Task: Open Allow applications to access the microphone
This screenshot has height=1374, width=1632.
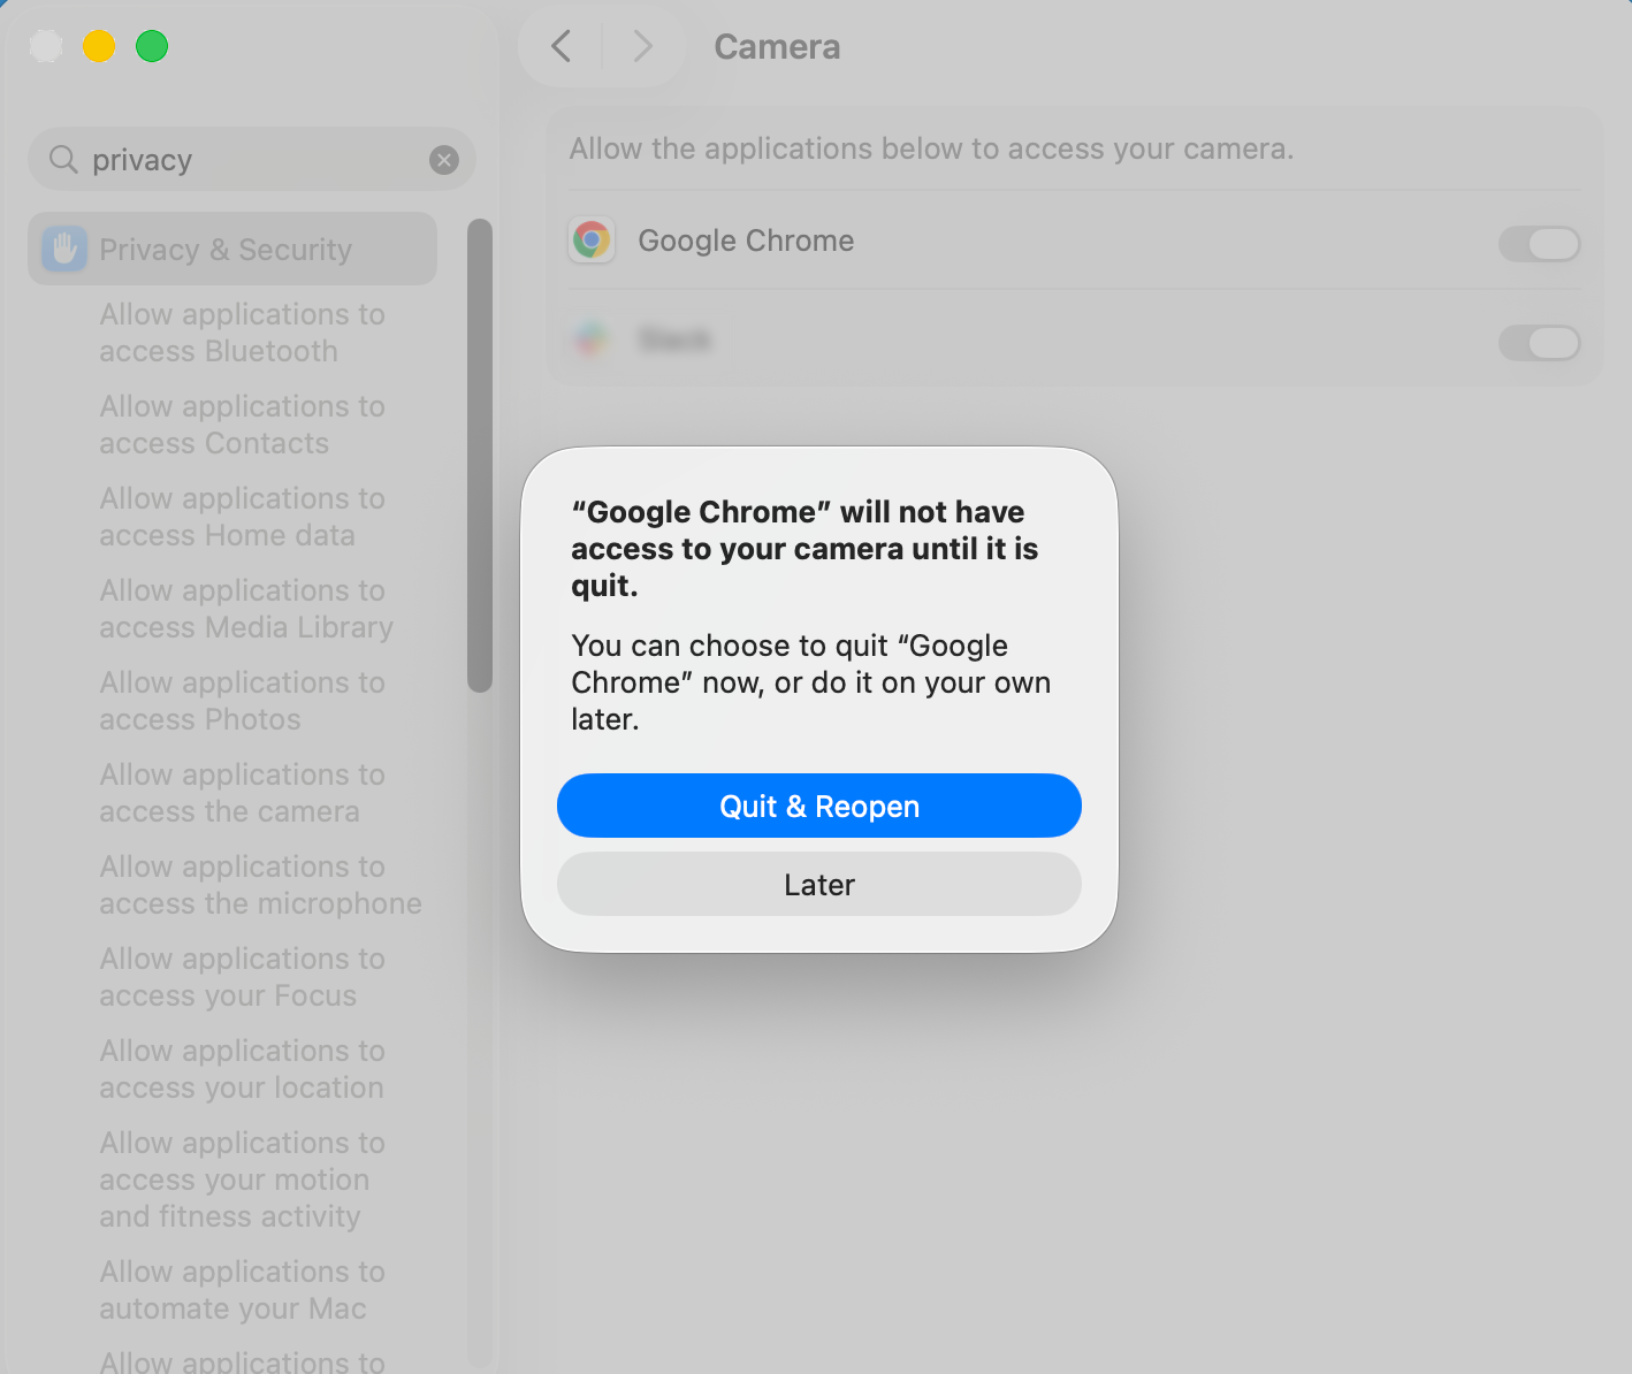Action: (260, 885)
